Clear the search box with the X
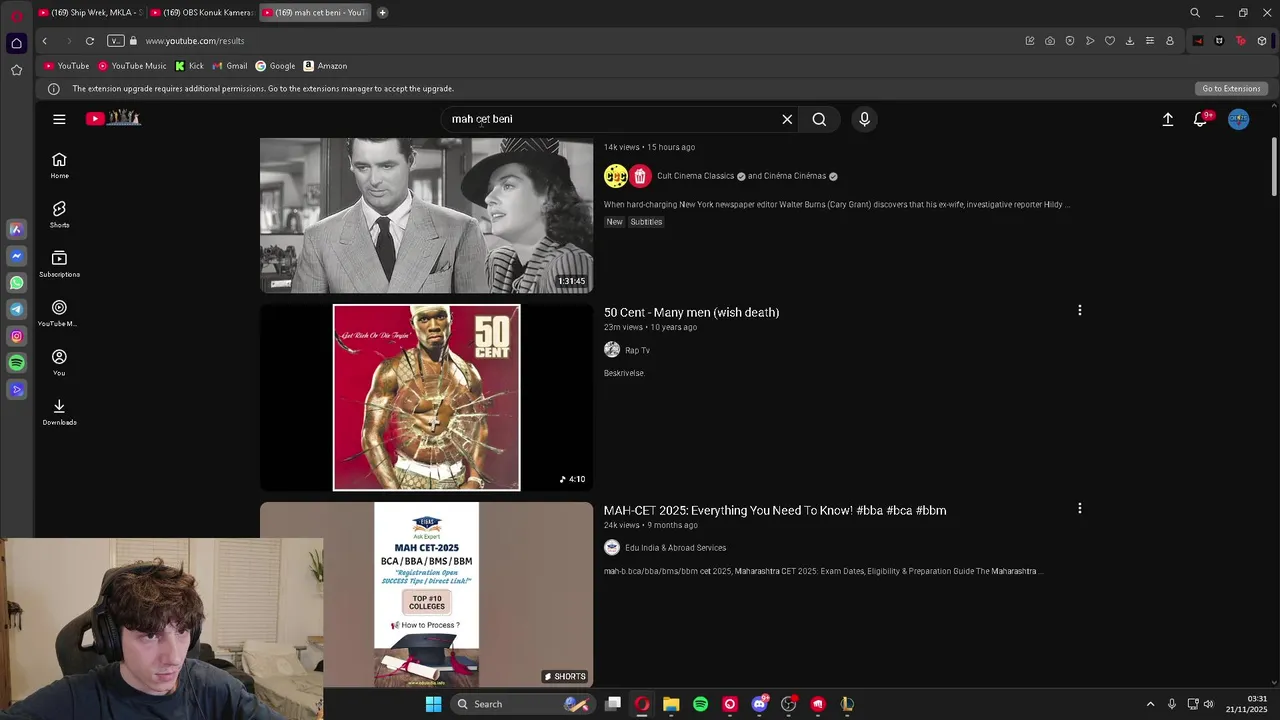The height and width of the screenshot is (720, 1280). pyautogui.click(x=787, y=119)
